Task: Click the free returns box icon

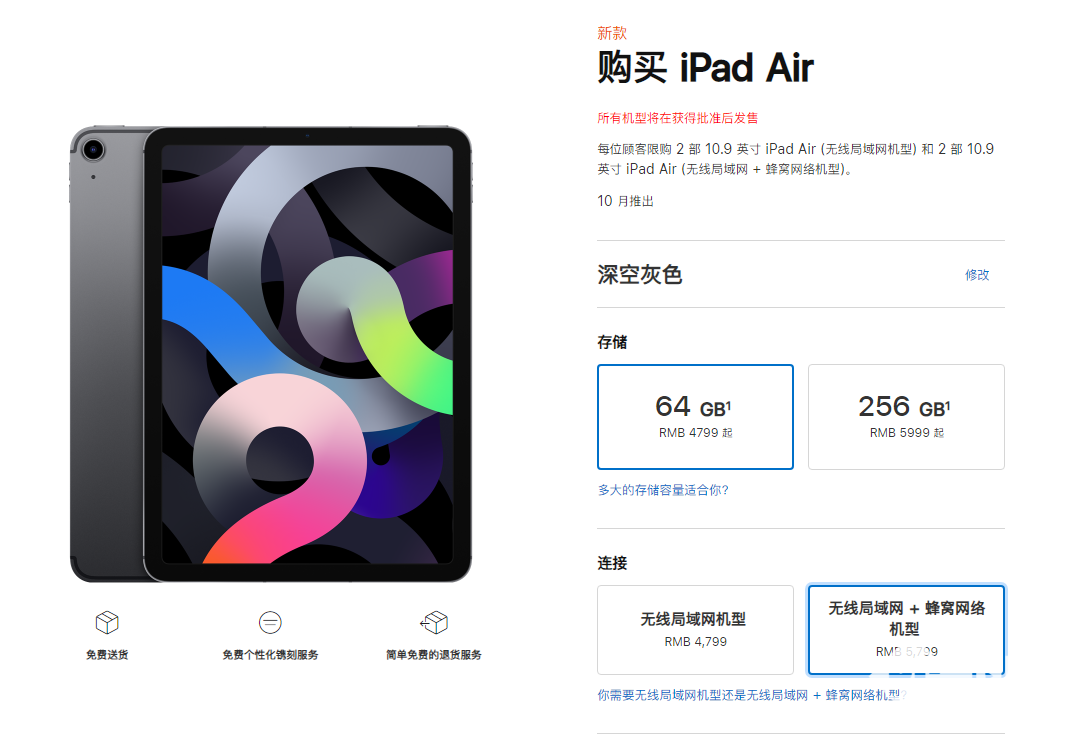Action: [x=434, y=622]
